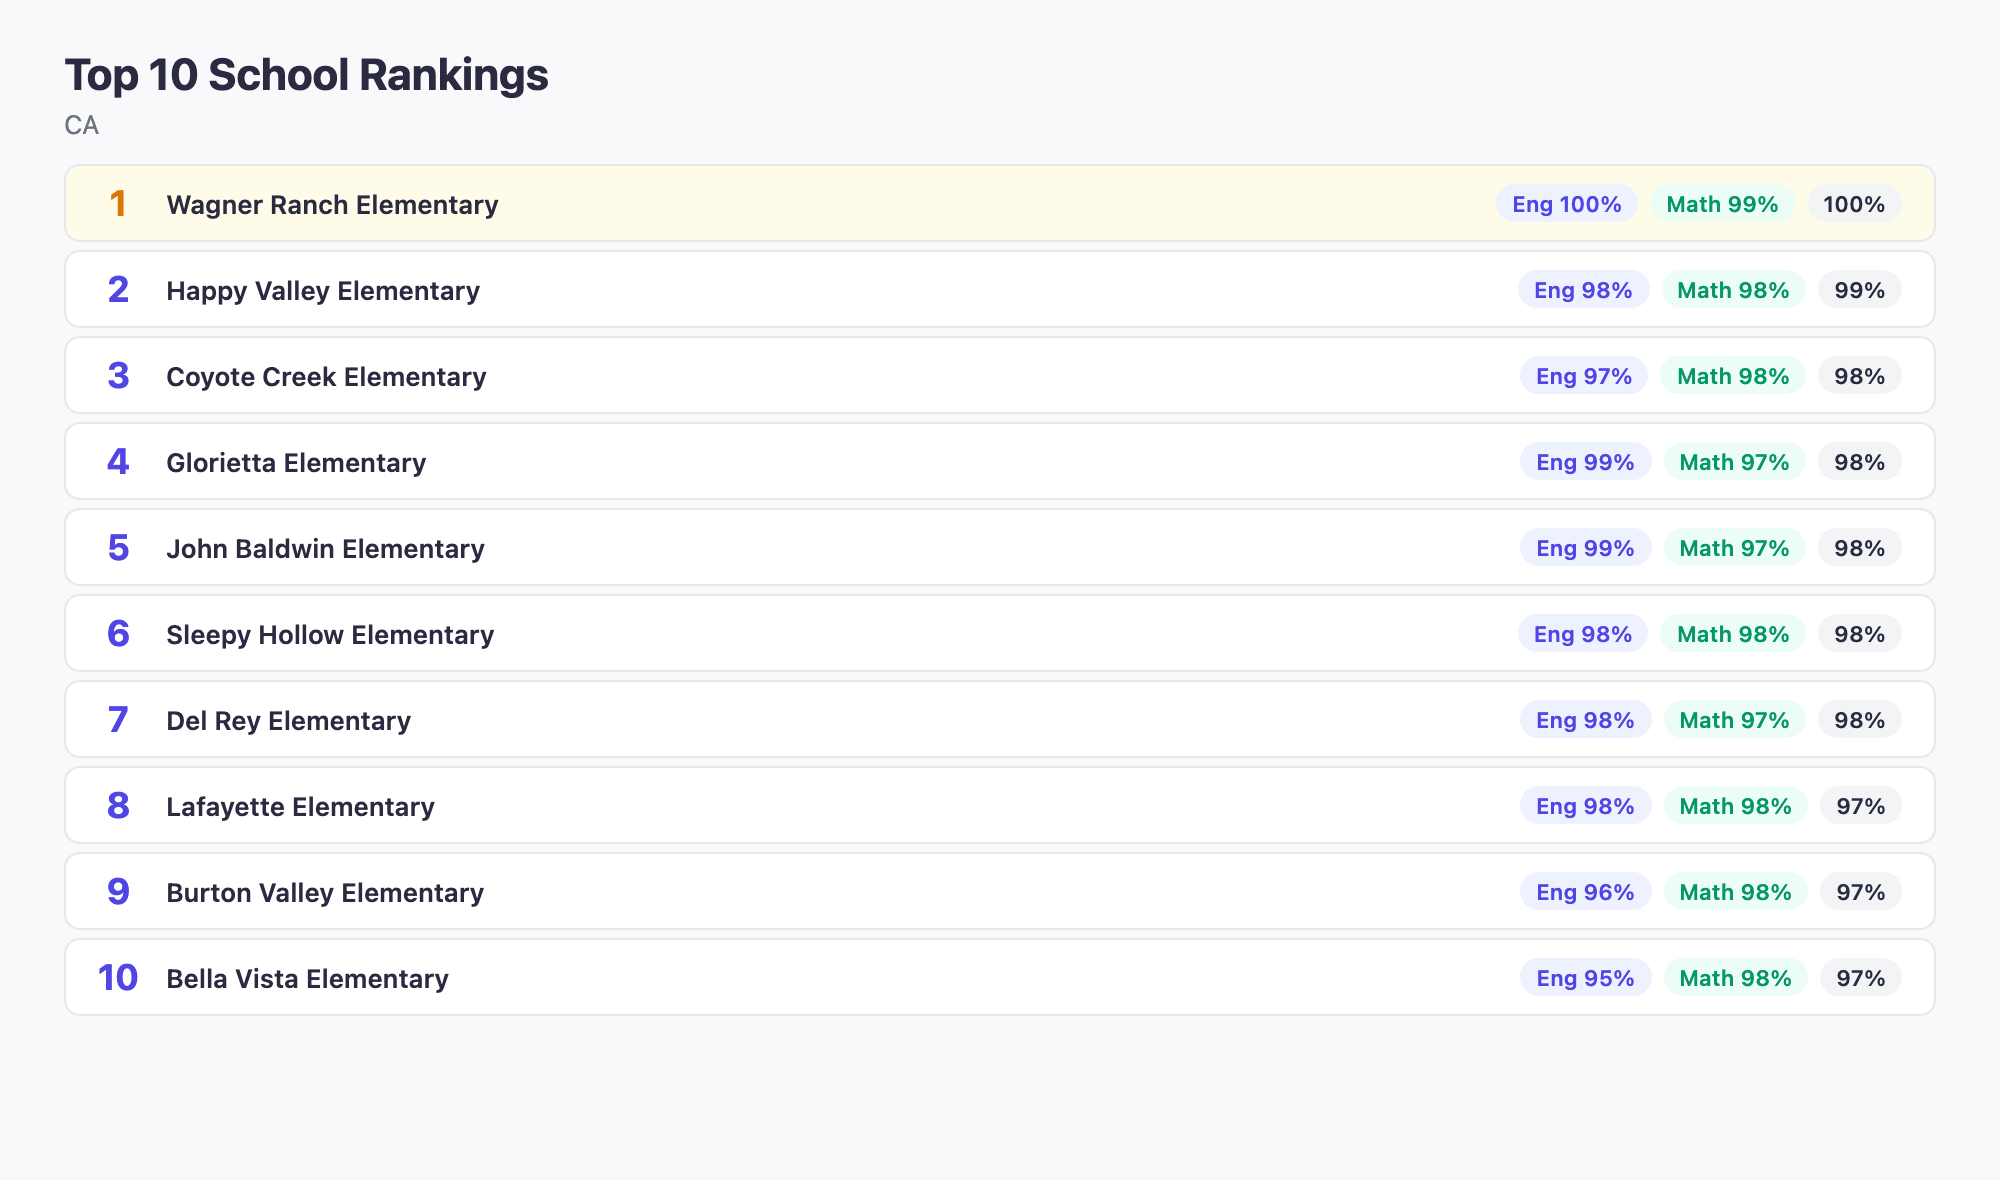Select the Top 10 School Rankings heading
Viewport: 2000px width, 1180px height.
pos(306,74)
